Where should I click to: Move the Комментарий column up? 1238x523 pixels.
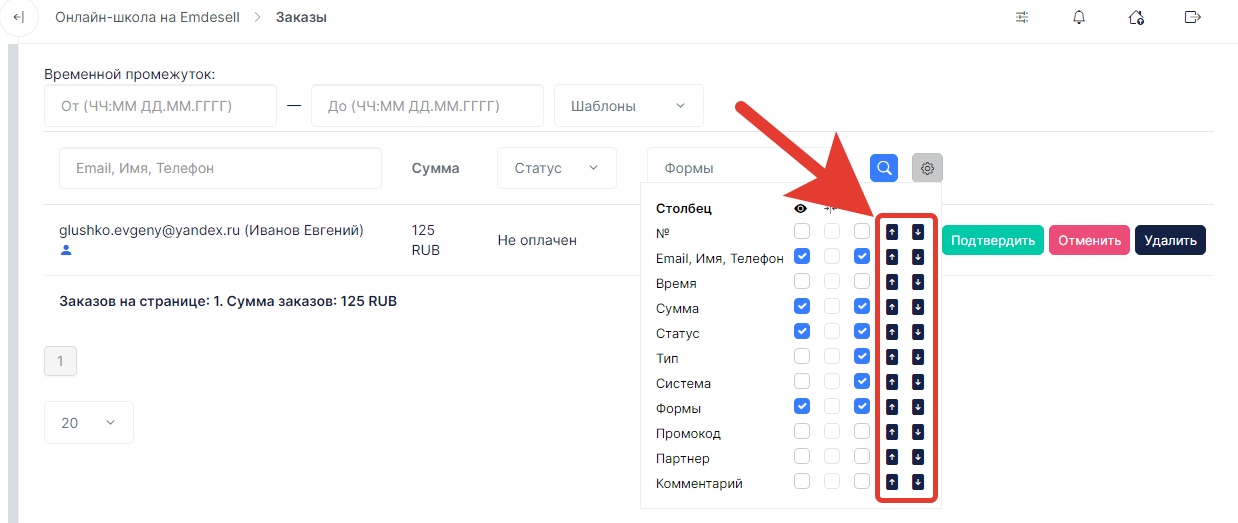[x=893, y=482]
